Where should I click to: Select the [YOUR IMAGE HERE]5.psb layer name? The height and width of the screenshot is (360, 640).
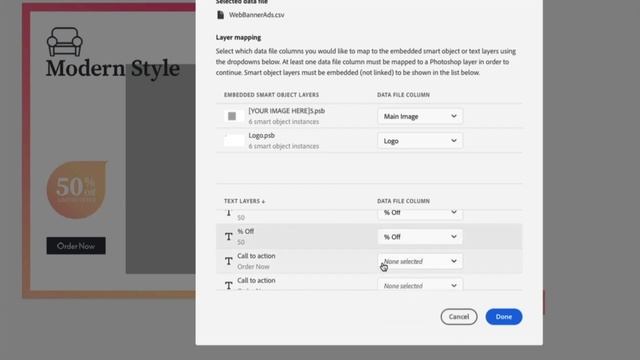(287, 111)
